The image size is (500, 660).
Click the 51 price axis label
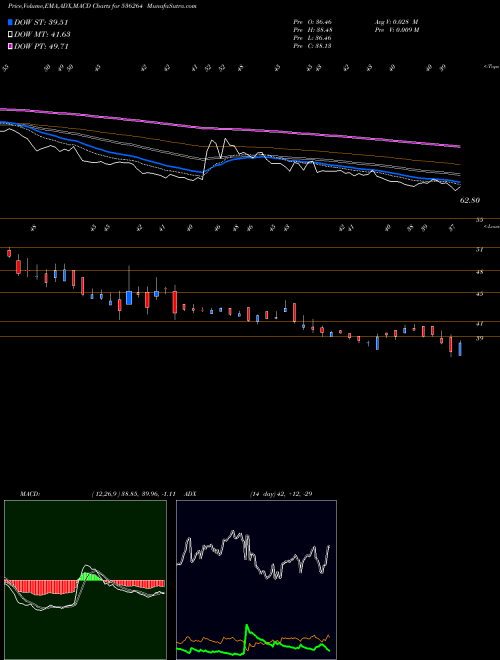[479, 250]
